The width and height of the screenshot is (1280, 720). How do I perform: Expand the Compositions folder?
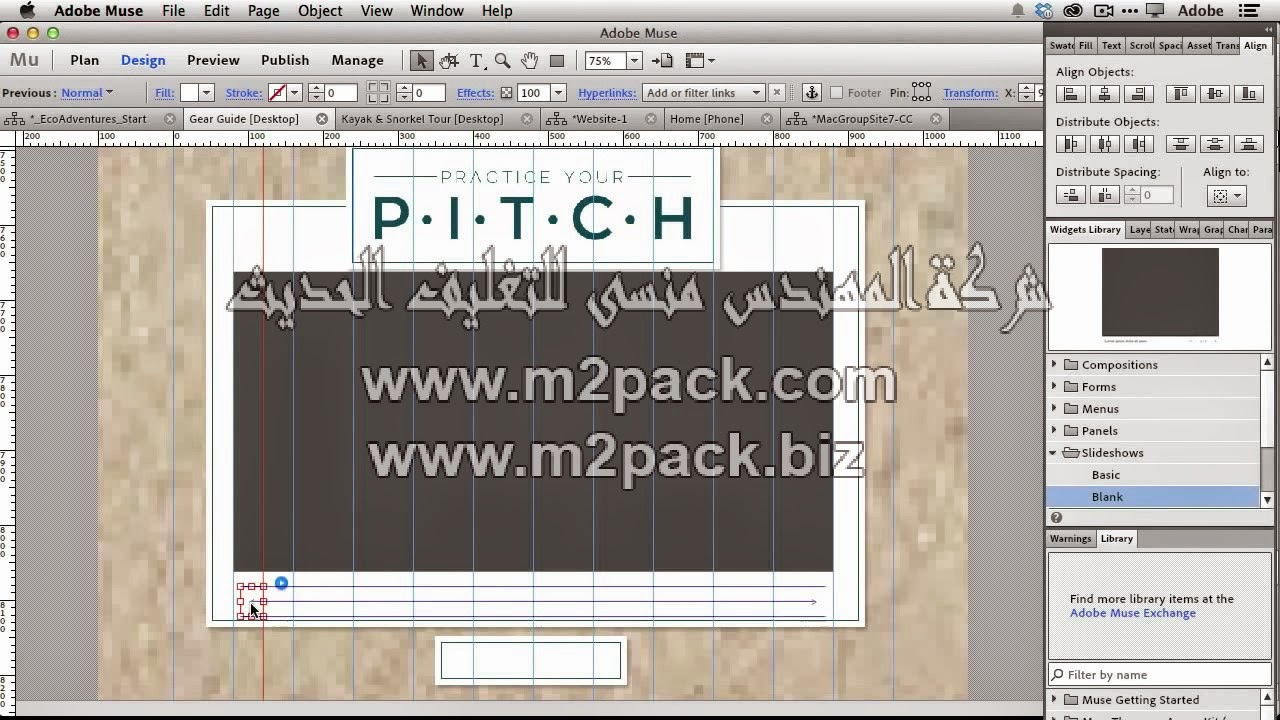1054,365
